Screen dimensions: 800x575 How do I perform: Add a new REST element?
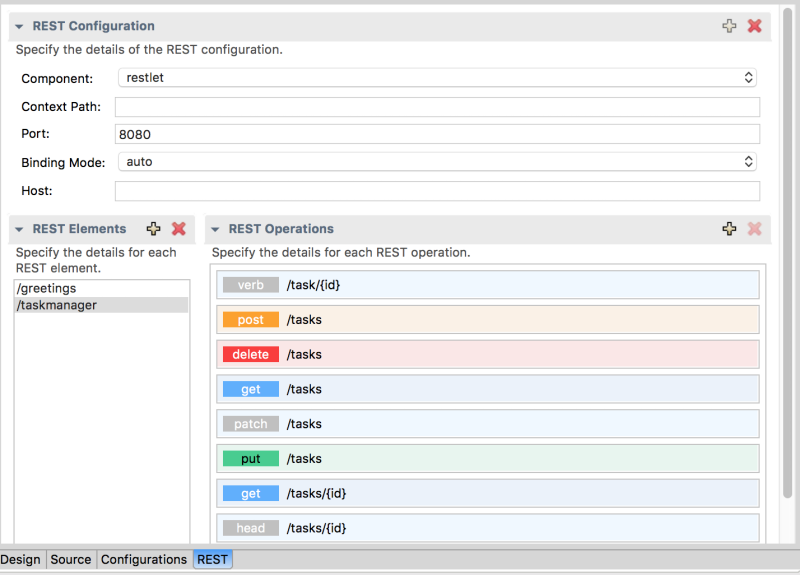(x=153, y=229)
